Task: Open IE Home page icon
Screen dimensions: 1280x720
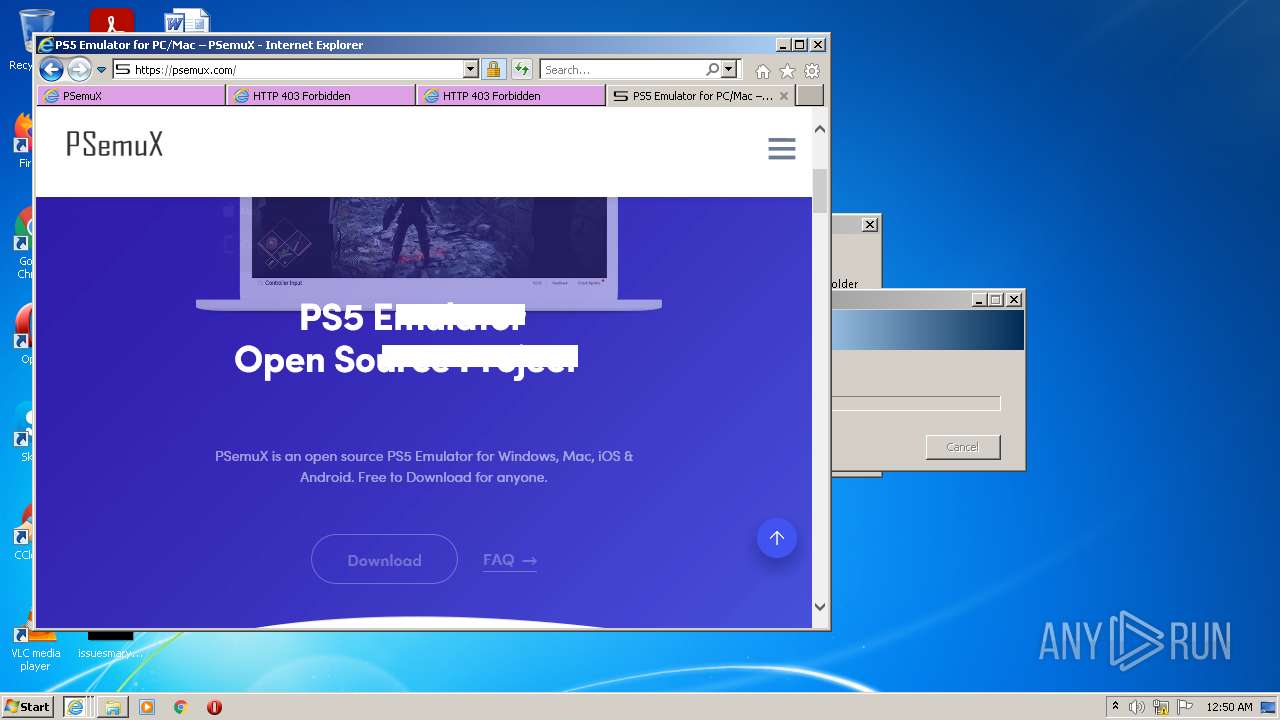Action: click(763, 71)
